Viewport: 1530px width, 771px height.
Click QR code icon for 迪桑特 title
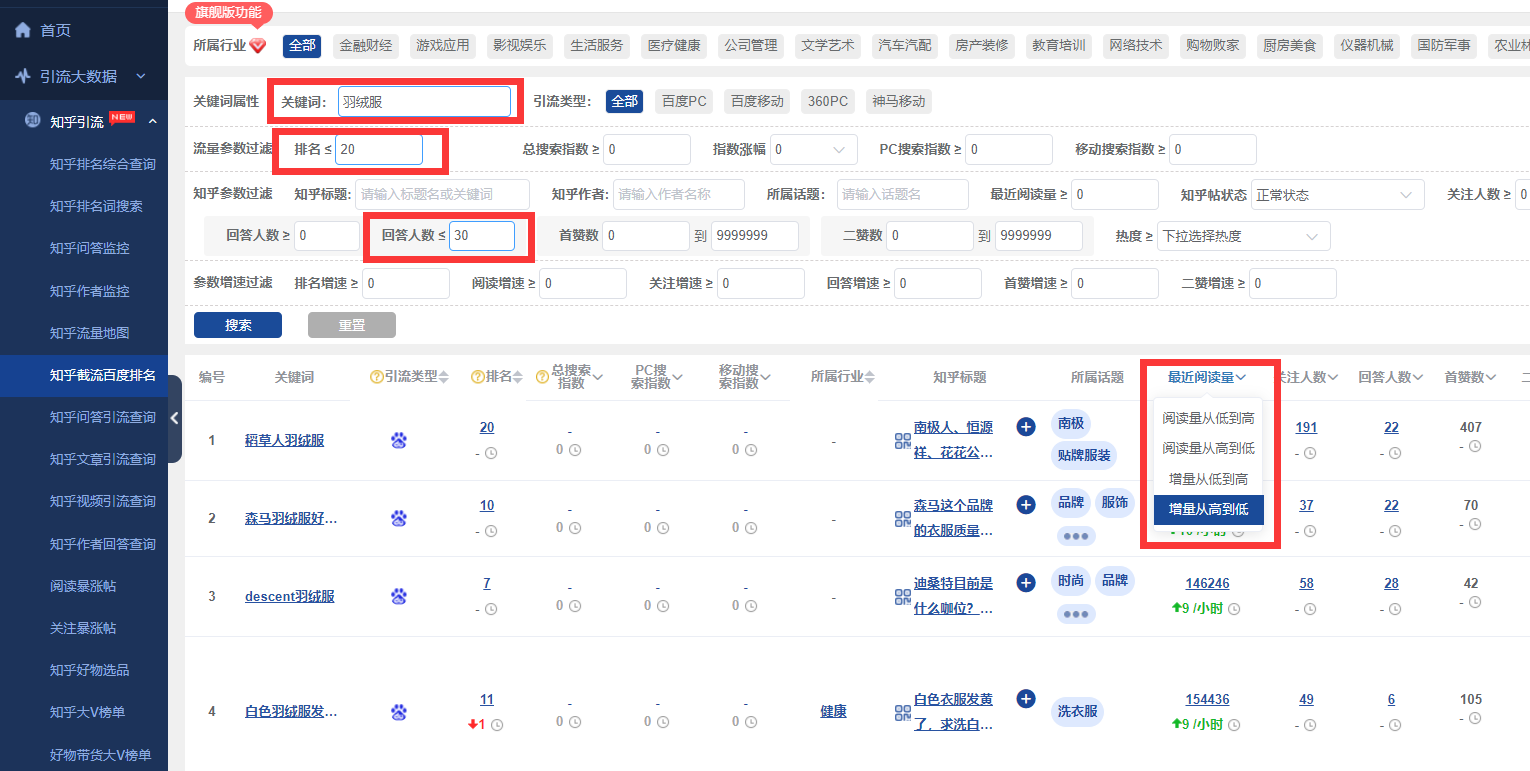[903, 596]
